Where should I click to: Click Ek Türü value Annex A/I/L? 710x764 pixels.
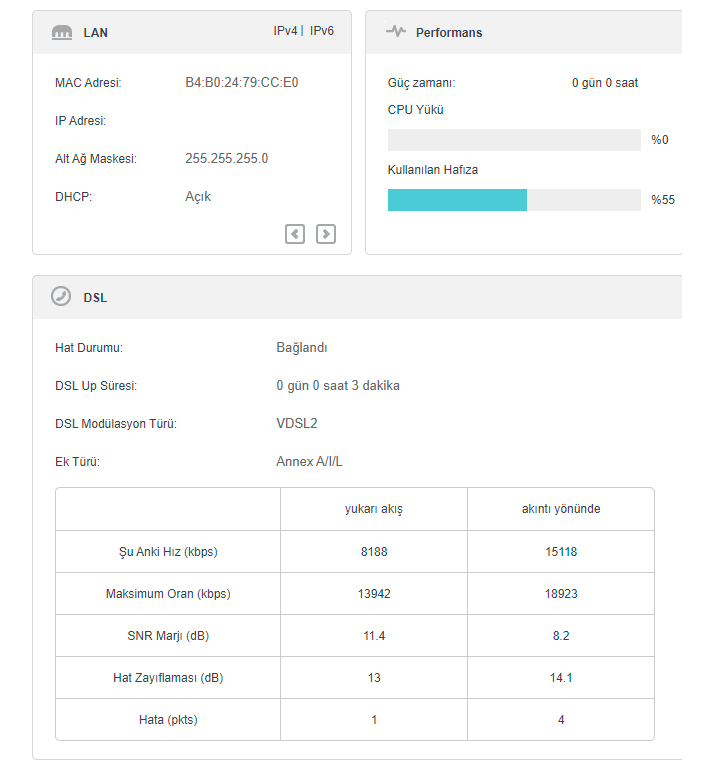pos(309,461)
